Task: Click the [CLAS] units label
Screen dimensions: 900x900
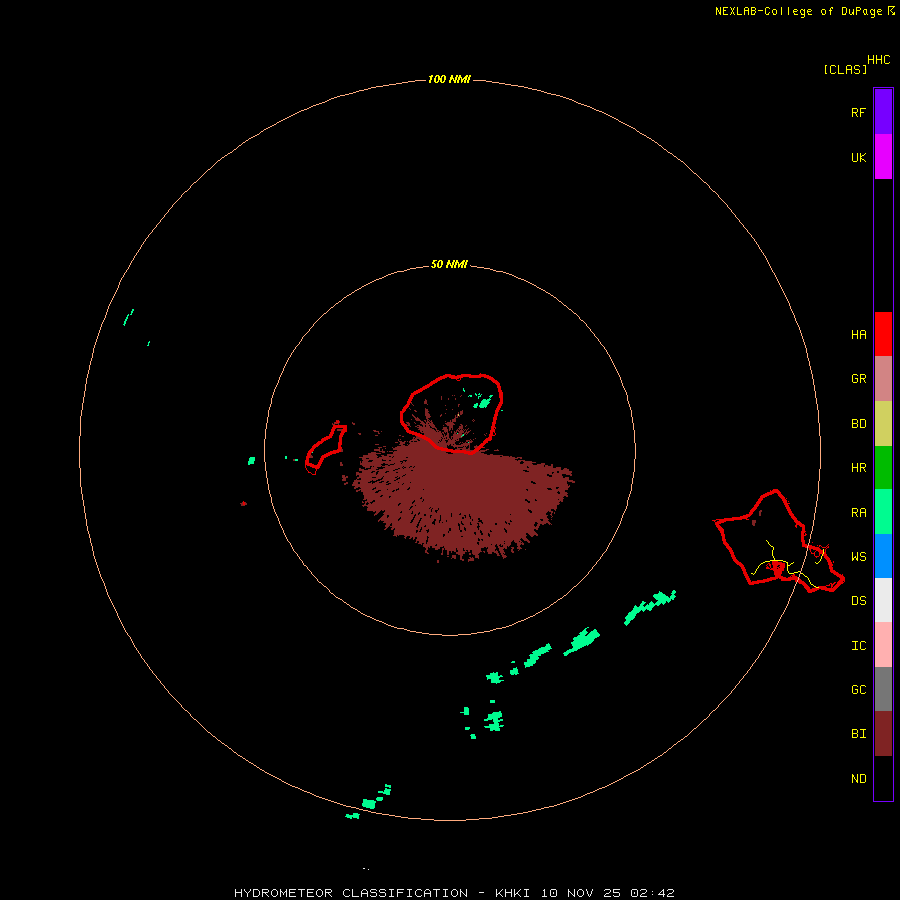Action: 845,69
